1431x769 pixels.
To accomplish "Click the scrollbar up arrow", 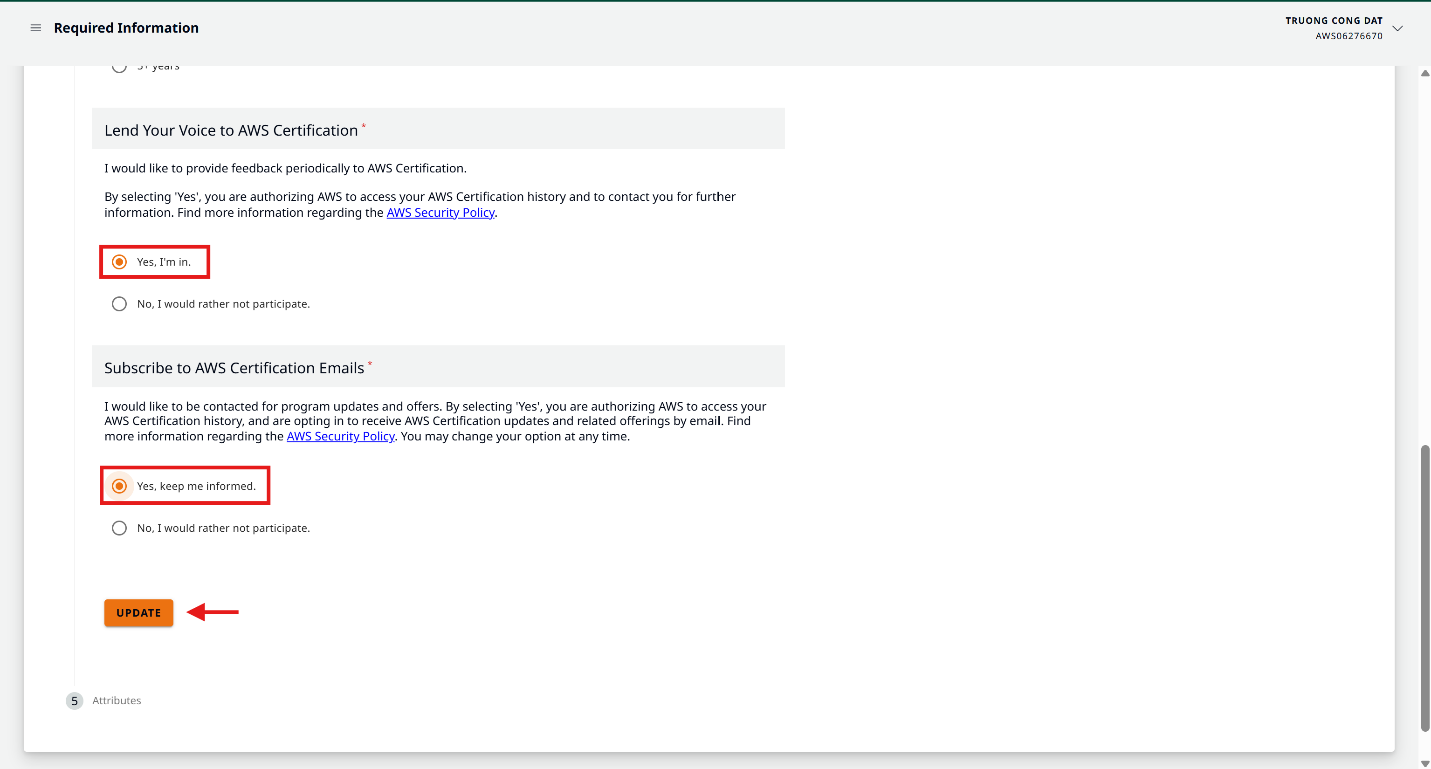I will [1425, 73].
